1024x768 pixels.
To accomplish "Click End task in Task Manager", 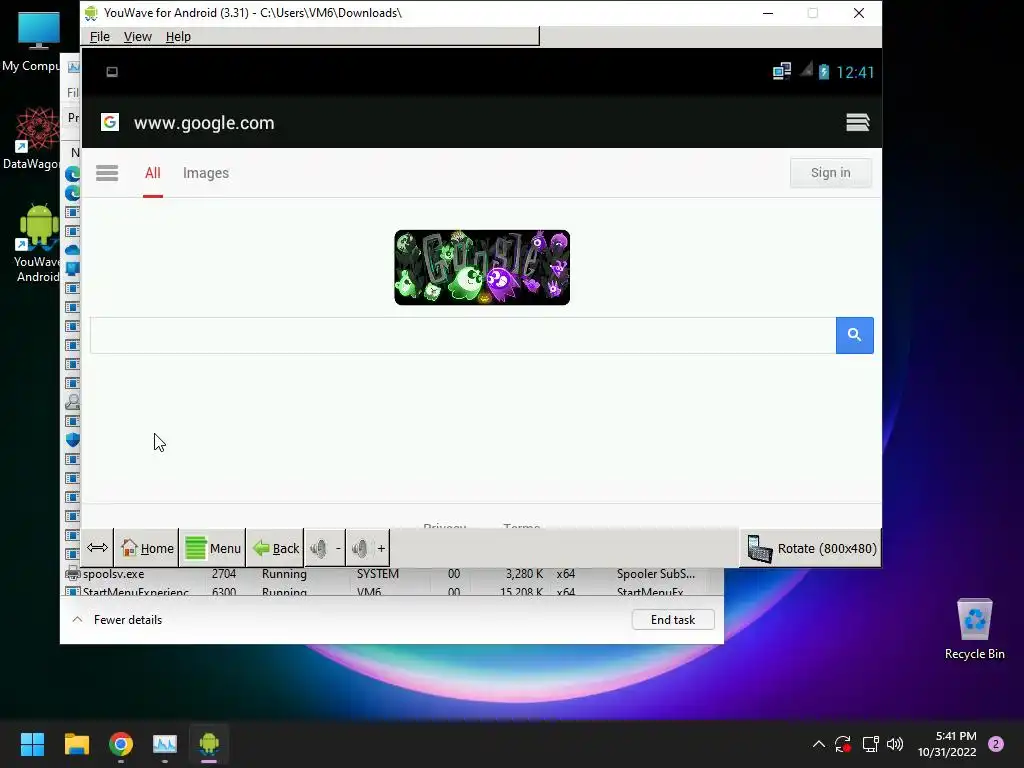I will pyautogui.click(x=673, y=620).
